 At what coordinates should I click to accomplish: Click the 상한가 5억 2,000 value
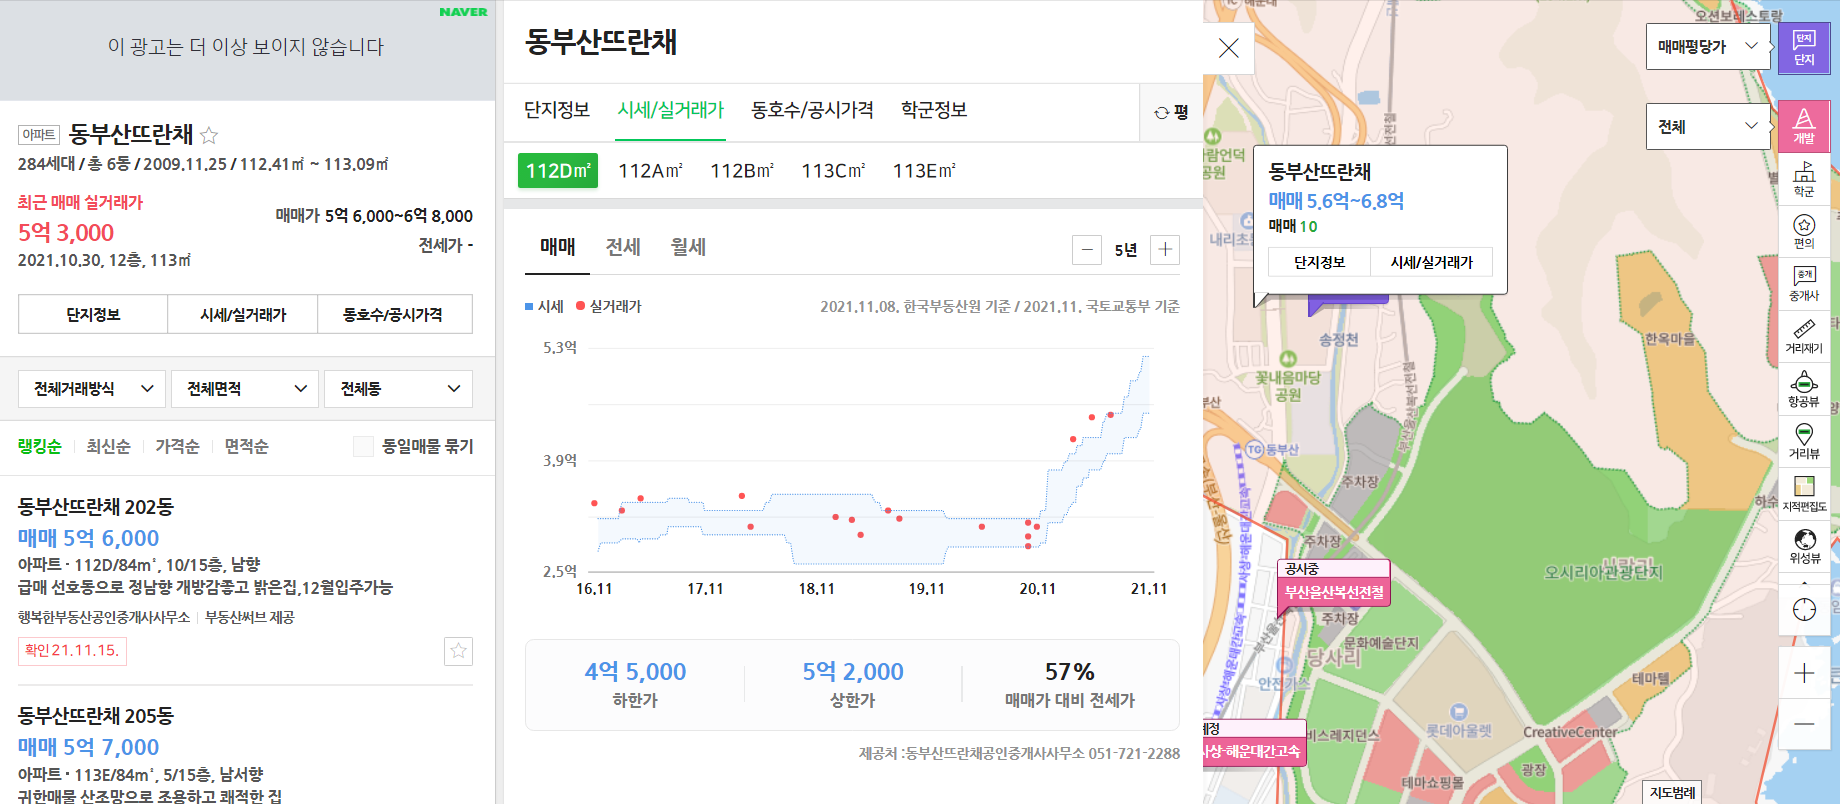(853, 672)
